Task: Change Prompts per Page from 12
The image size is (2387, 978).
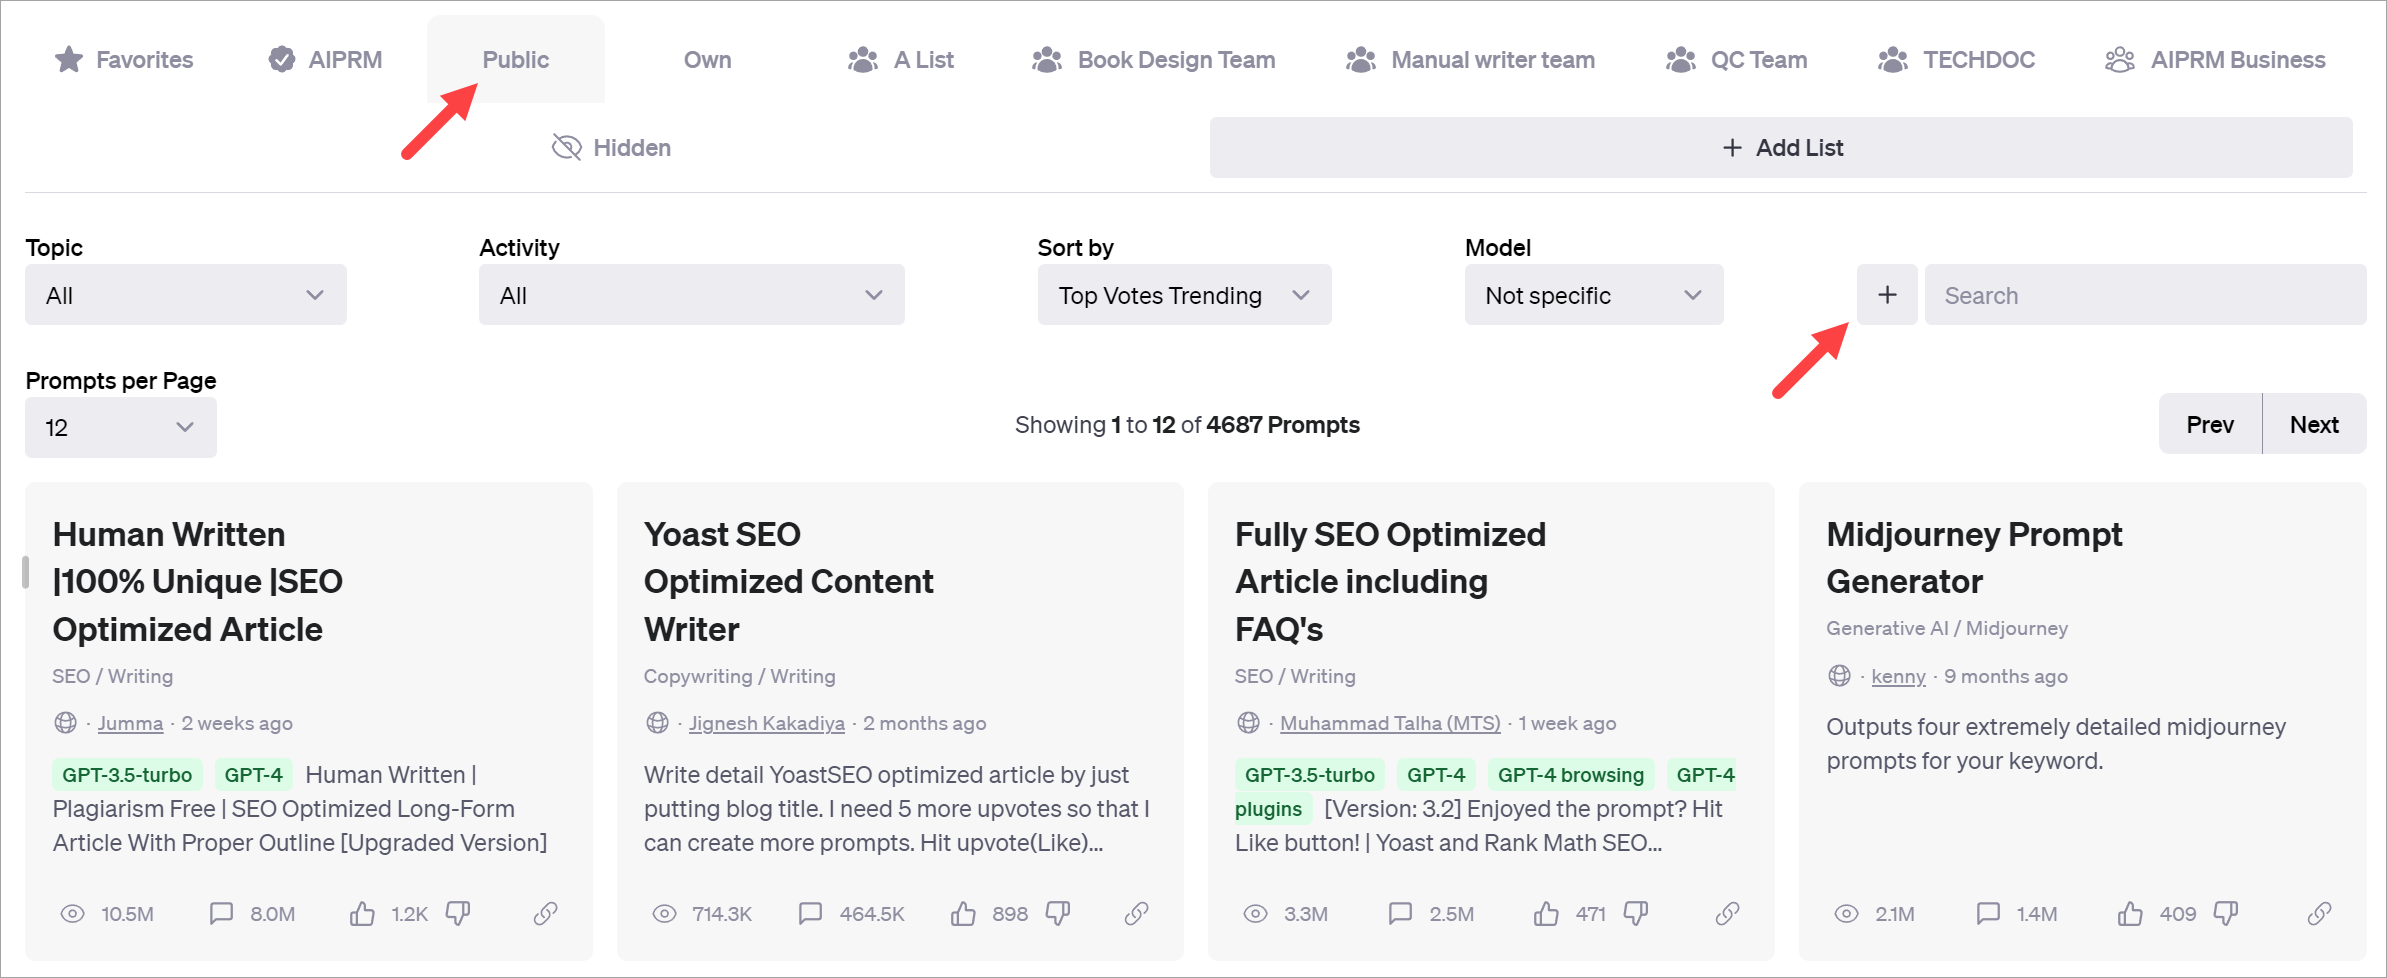Action: (120, 427)
